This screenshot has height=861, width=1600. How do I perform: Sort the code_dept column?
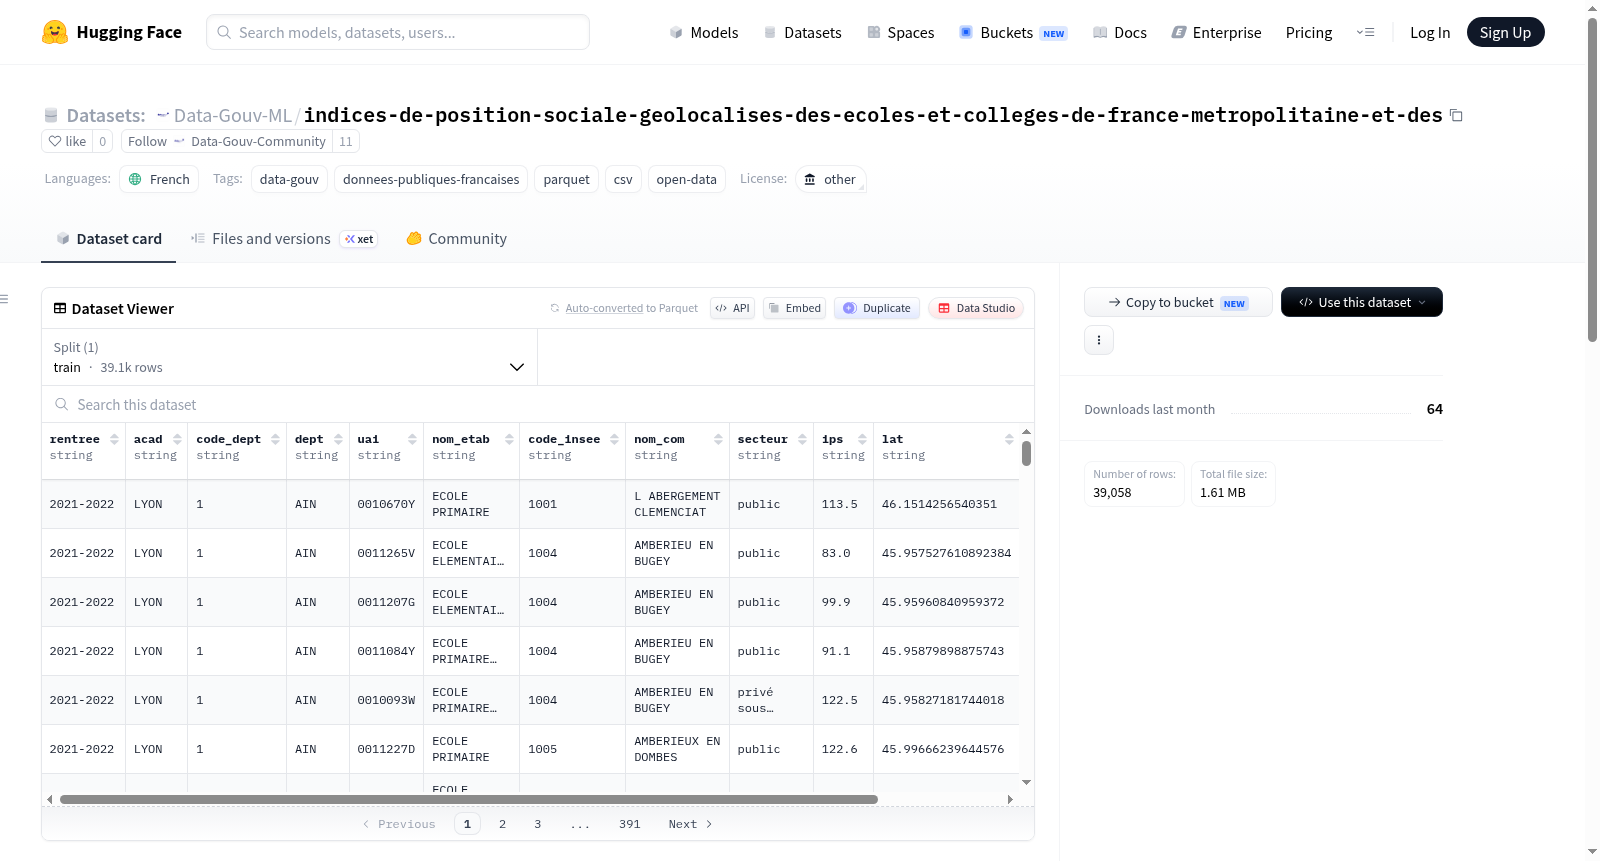(x=275, y=439)
